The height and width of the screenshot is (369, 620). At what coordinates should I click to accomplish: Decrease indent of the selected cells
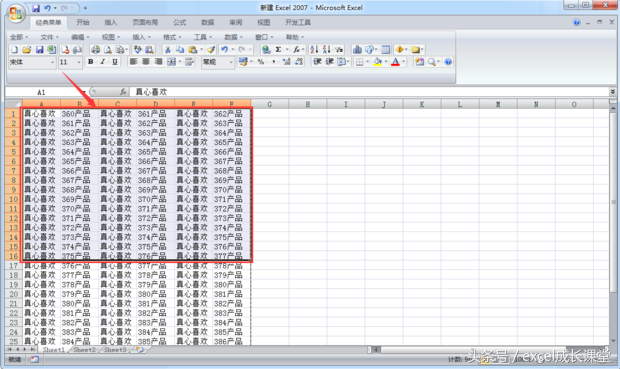(x=317, y=62)
